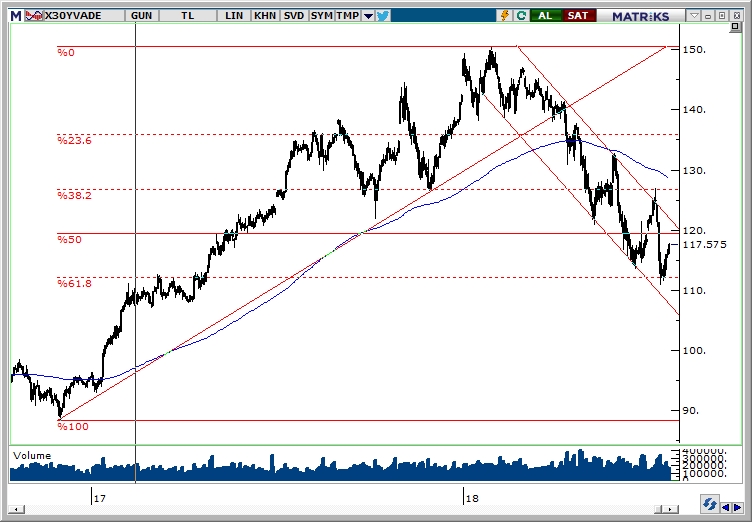752x522 pixels.
Task: Click the %50 Fibonacci level label
Action: tap(70, 239)
